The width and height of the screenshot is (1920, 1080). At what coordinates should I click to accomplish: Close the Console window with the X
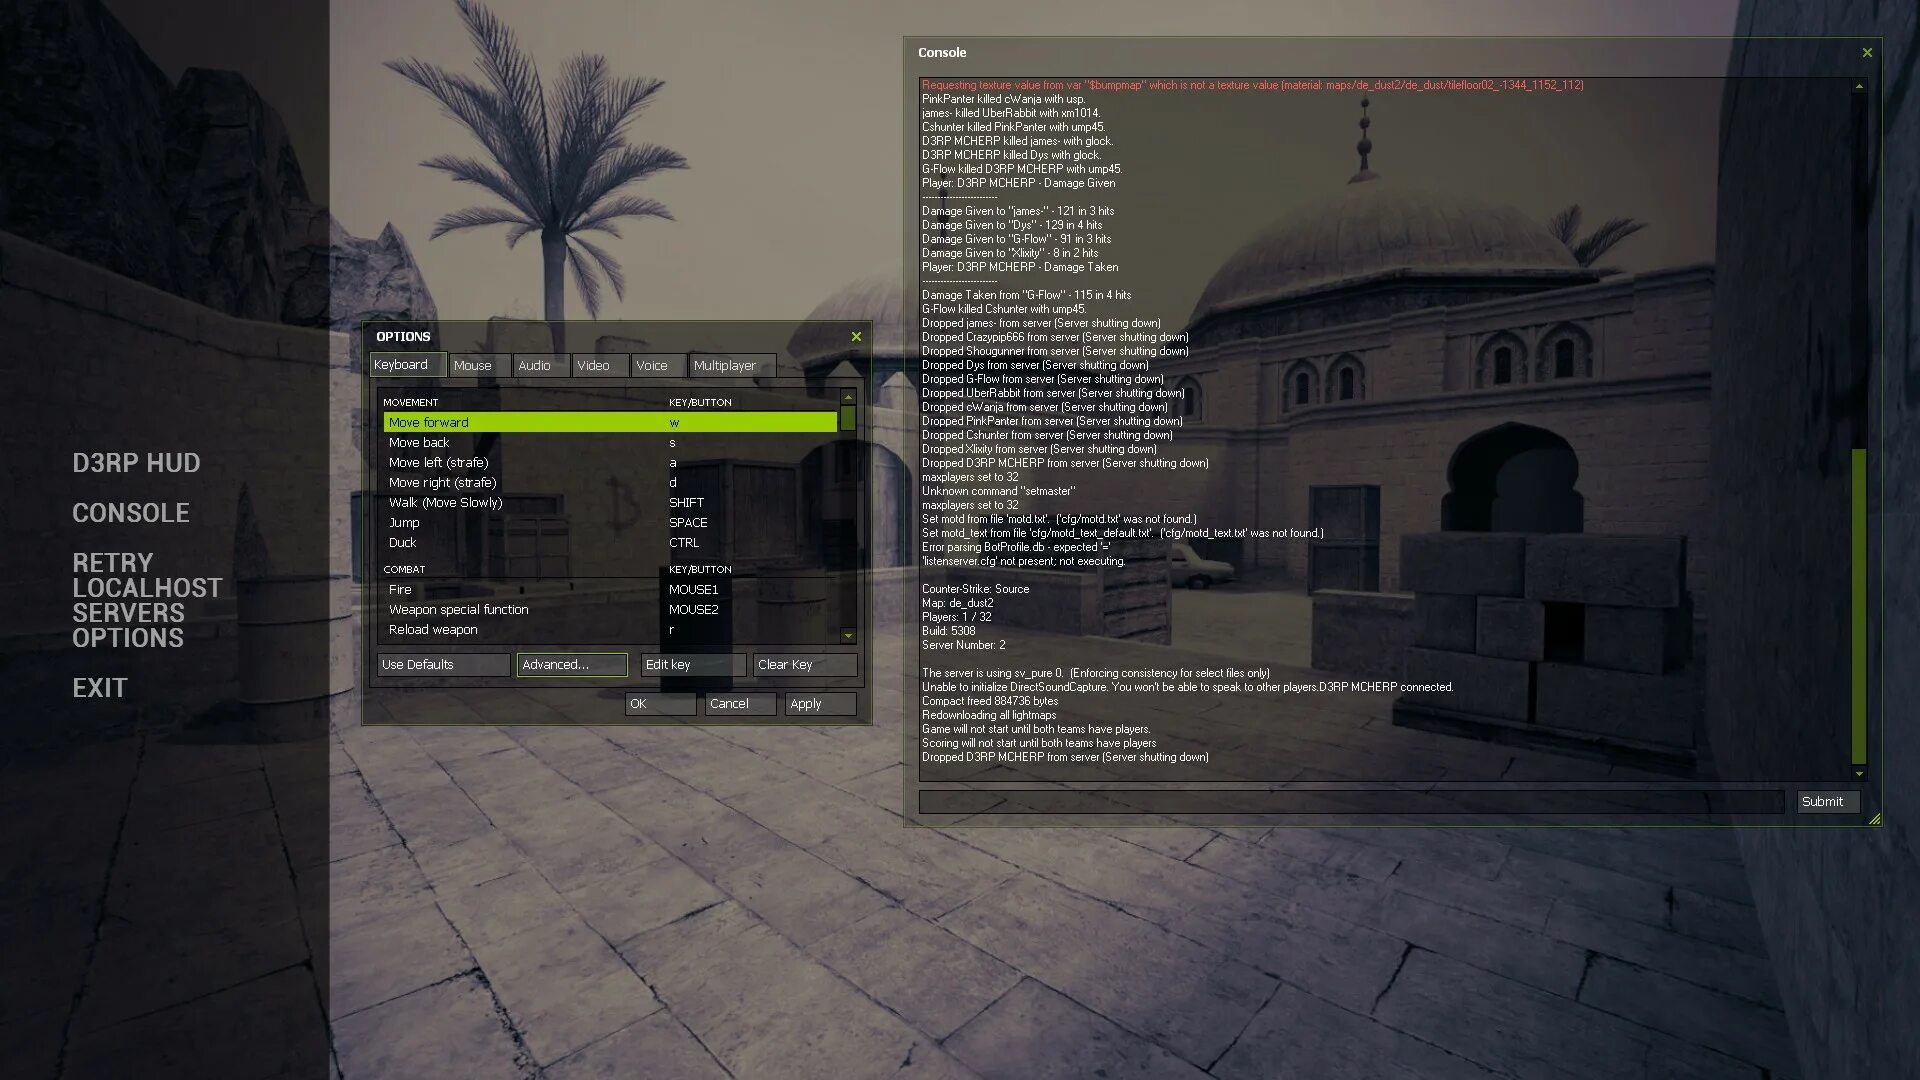pyautogui.click(x=1867, y=53)
